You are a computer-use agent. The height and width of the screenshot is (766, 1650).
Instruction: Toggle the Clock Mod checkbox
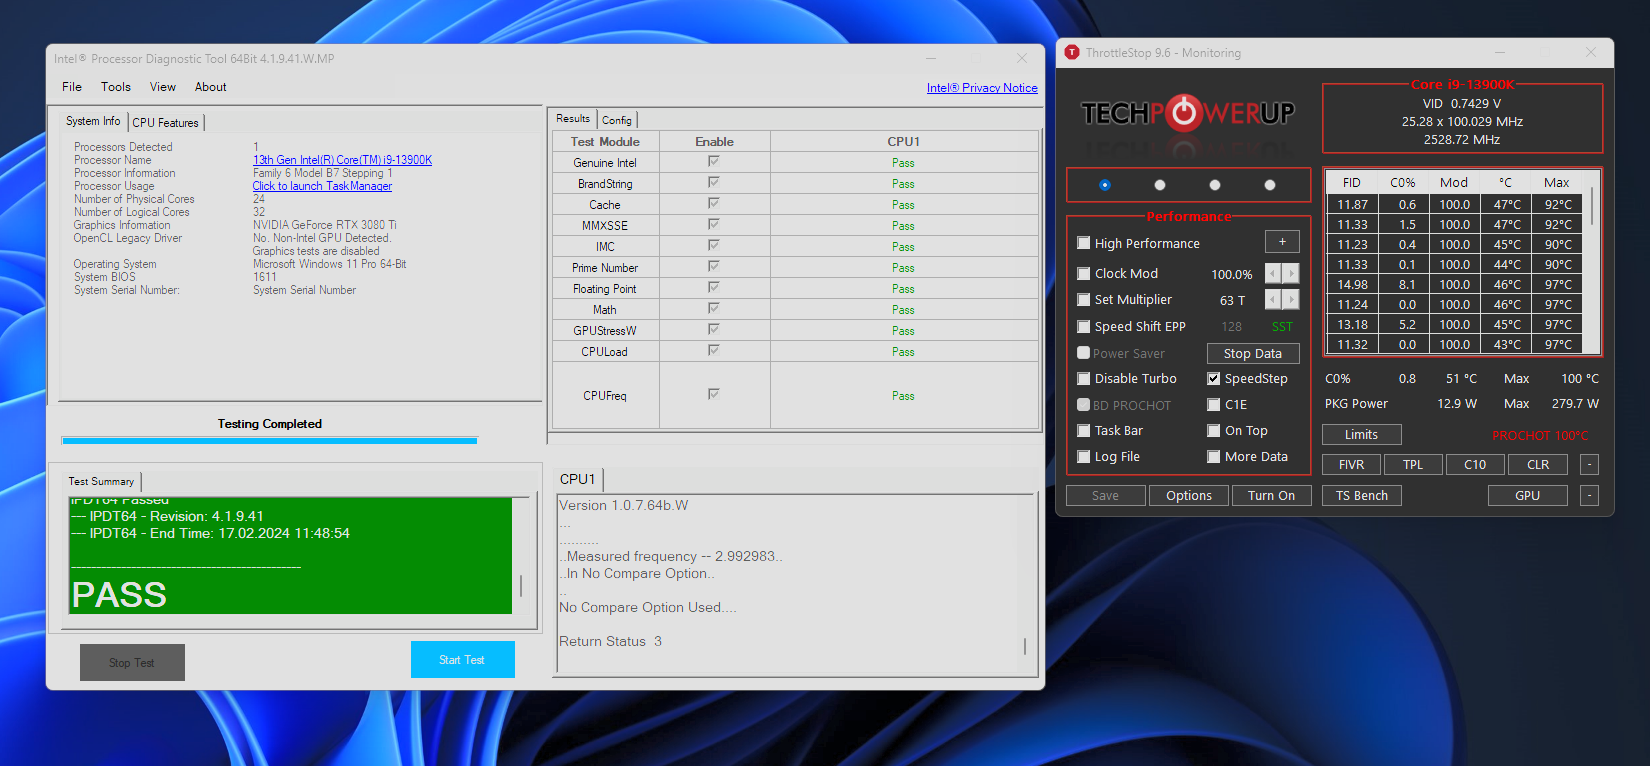click(x=1083, y=273)
